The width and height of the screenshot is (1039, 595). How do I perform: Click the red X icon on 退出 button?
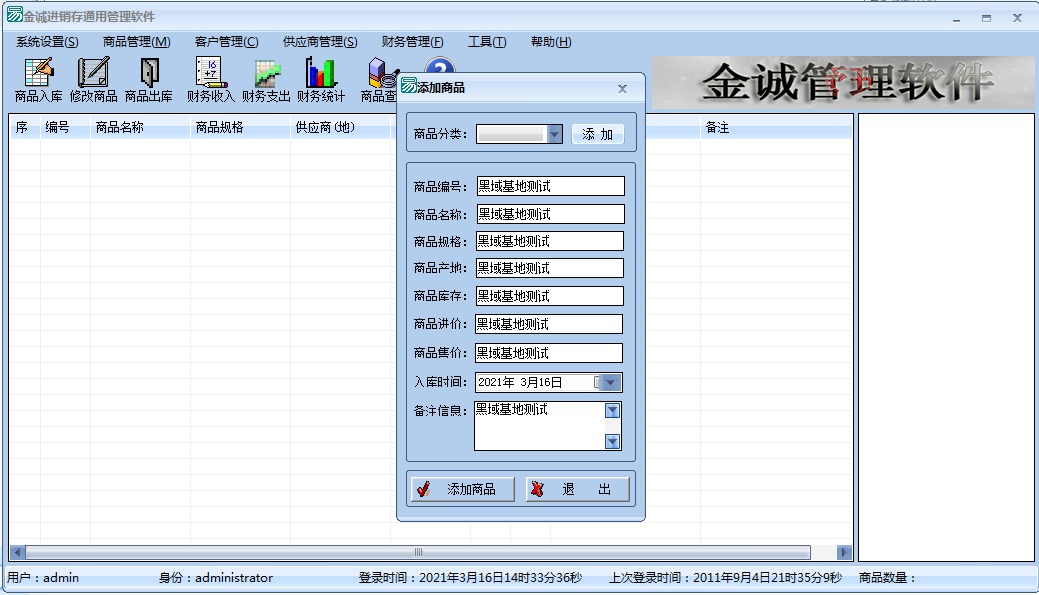tap(537, 489)
